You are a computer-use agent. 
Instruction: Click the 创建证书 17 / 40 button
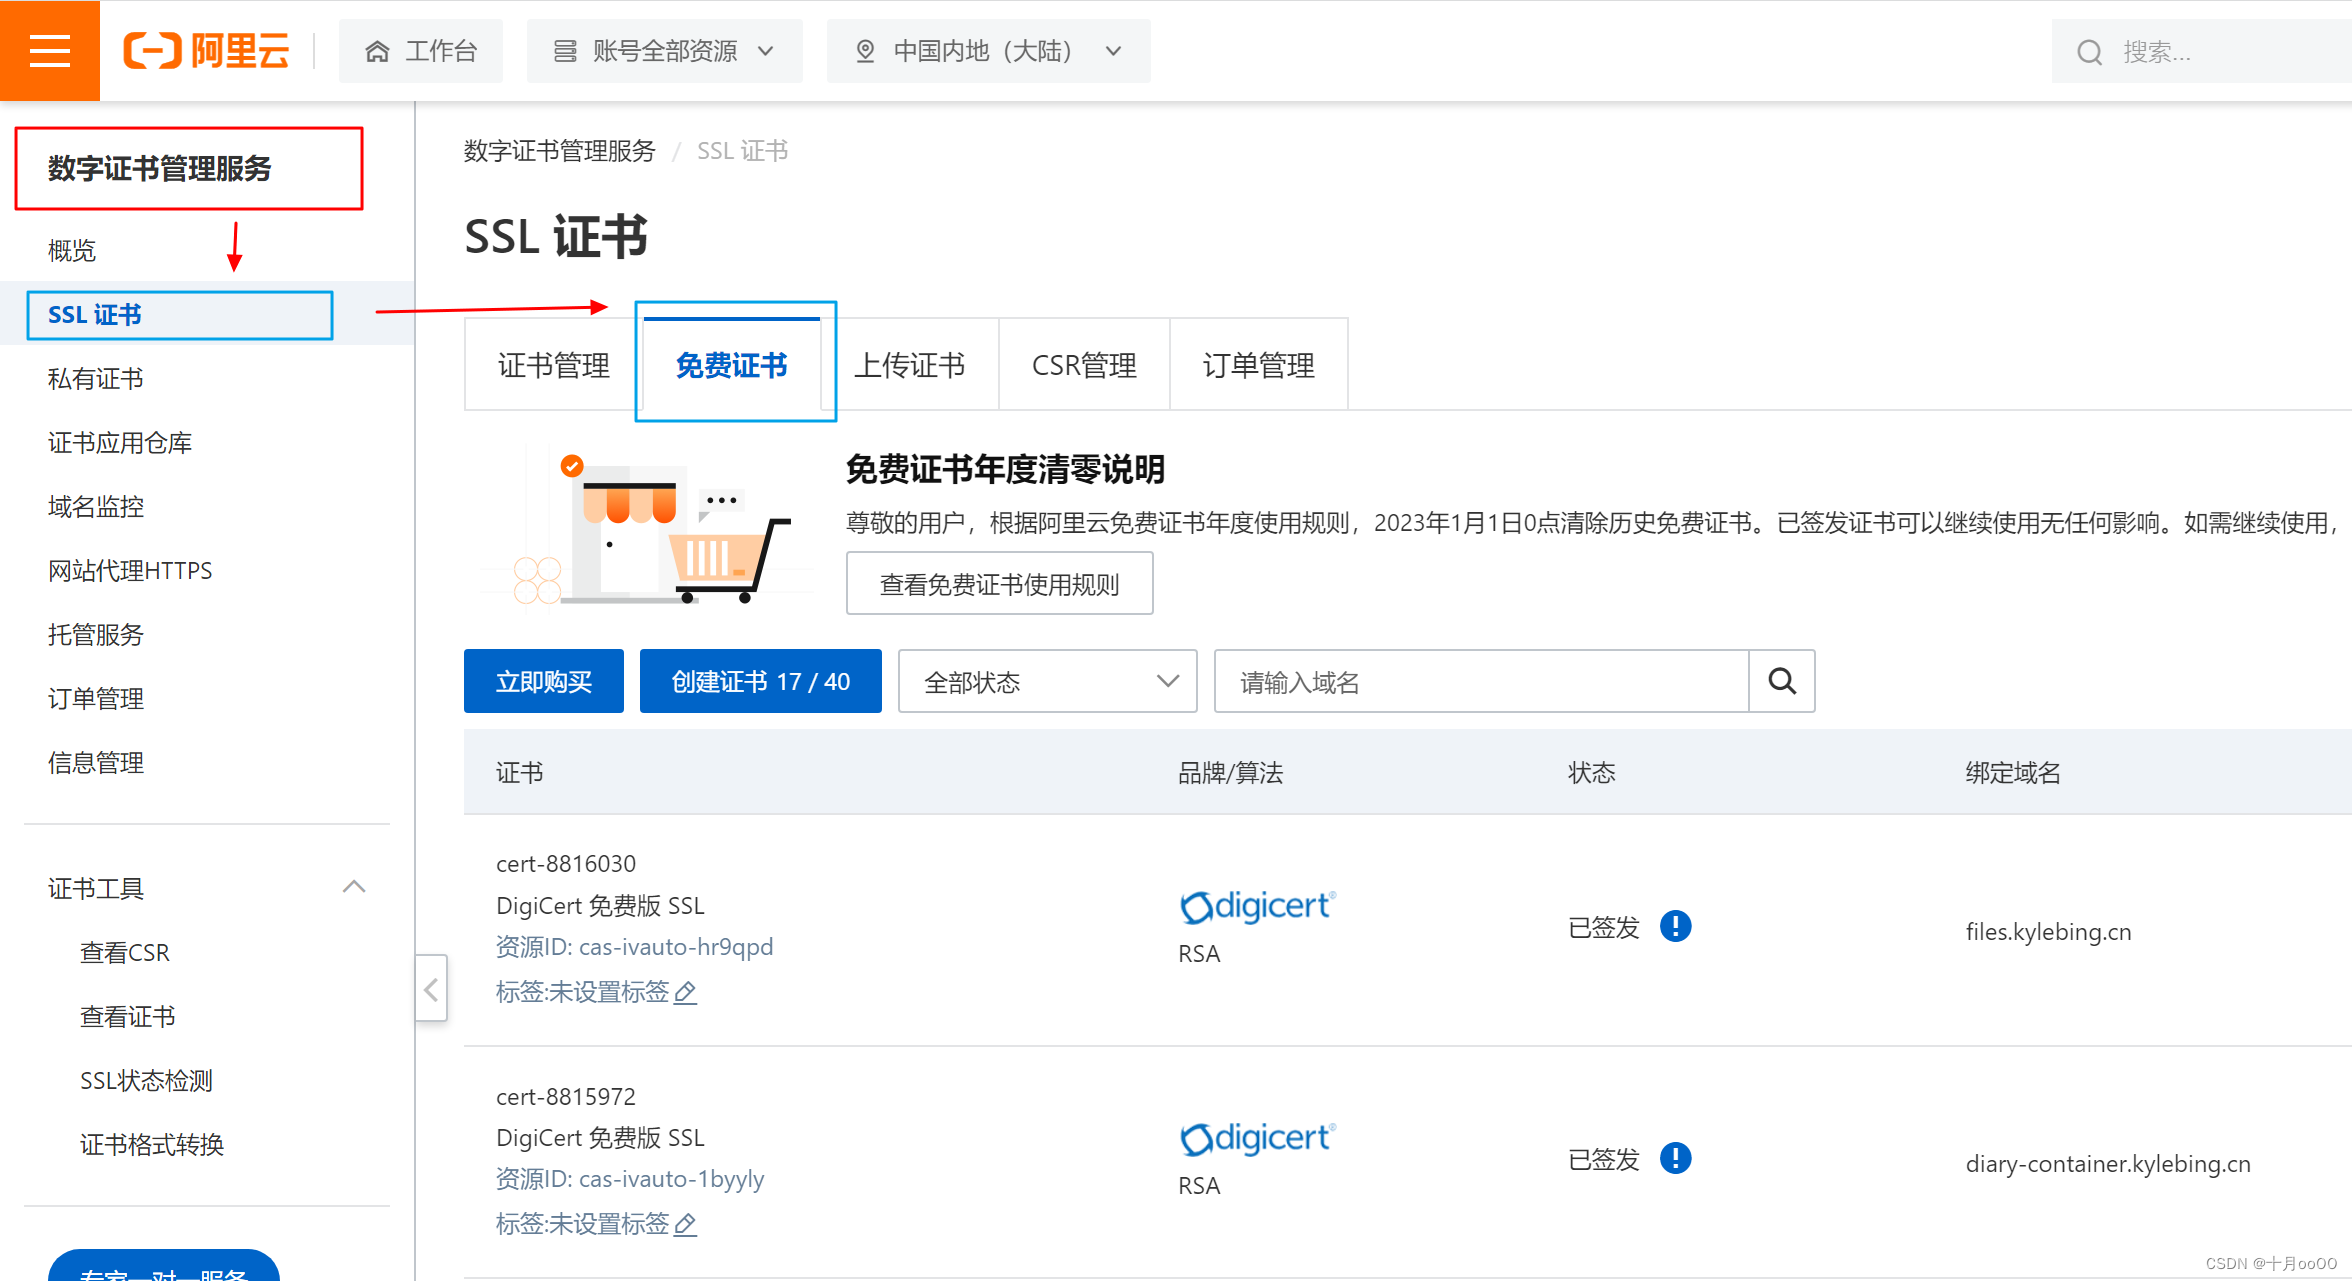(760, 682)
